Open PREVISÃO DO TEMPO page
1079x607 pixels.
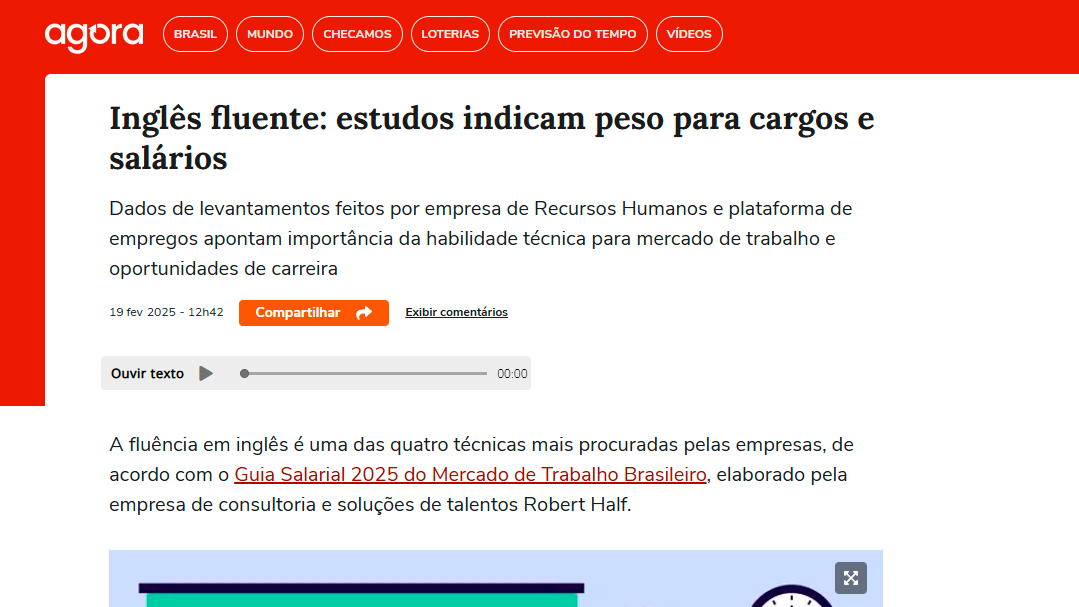point(573,34)
